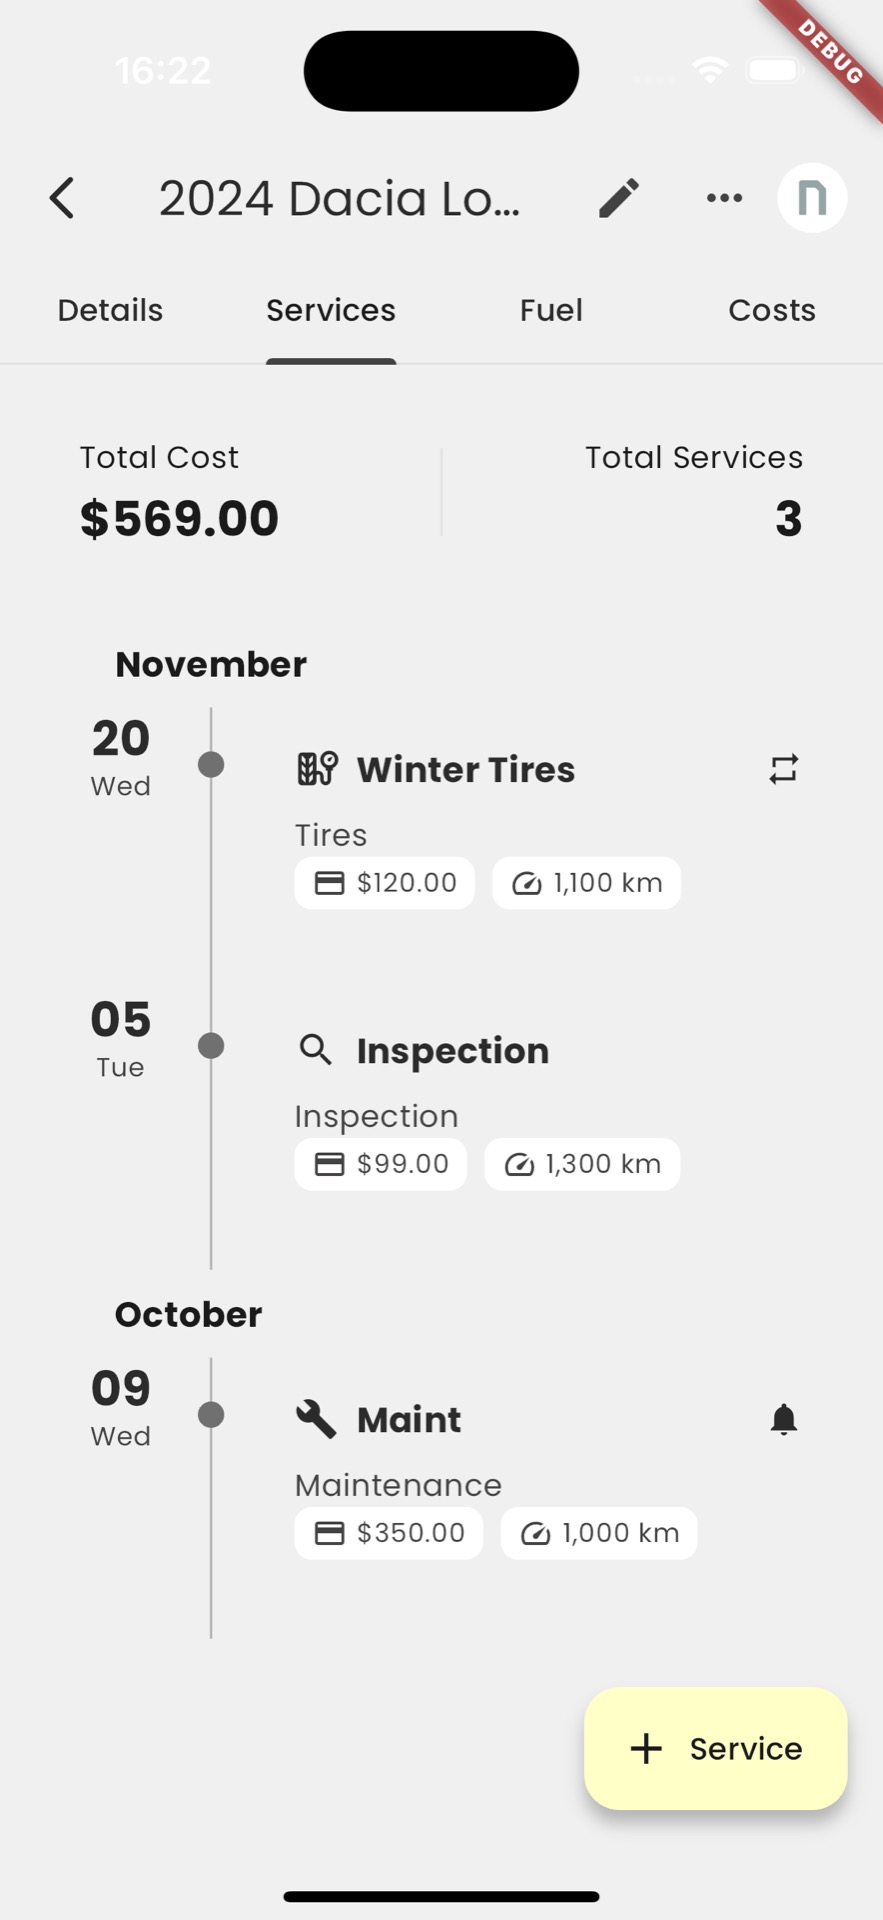Open the Inspection service entry
Viewport: 883px width, 1920px height.
453,1051
